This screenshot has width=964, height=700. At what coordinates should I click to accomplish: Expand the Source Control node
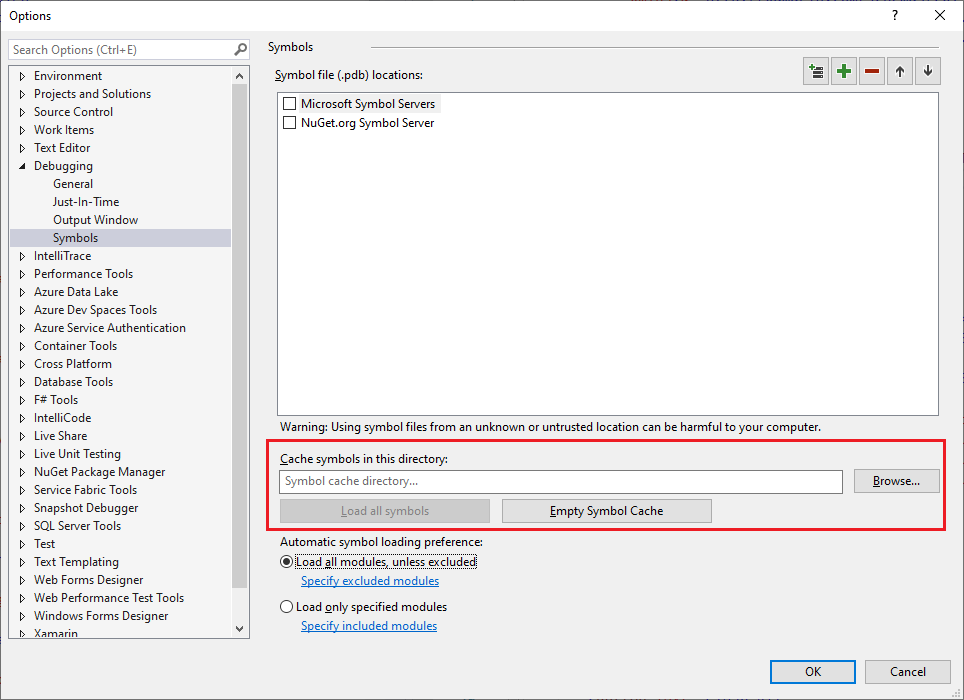click(x=23, y=112)
